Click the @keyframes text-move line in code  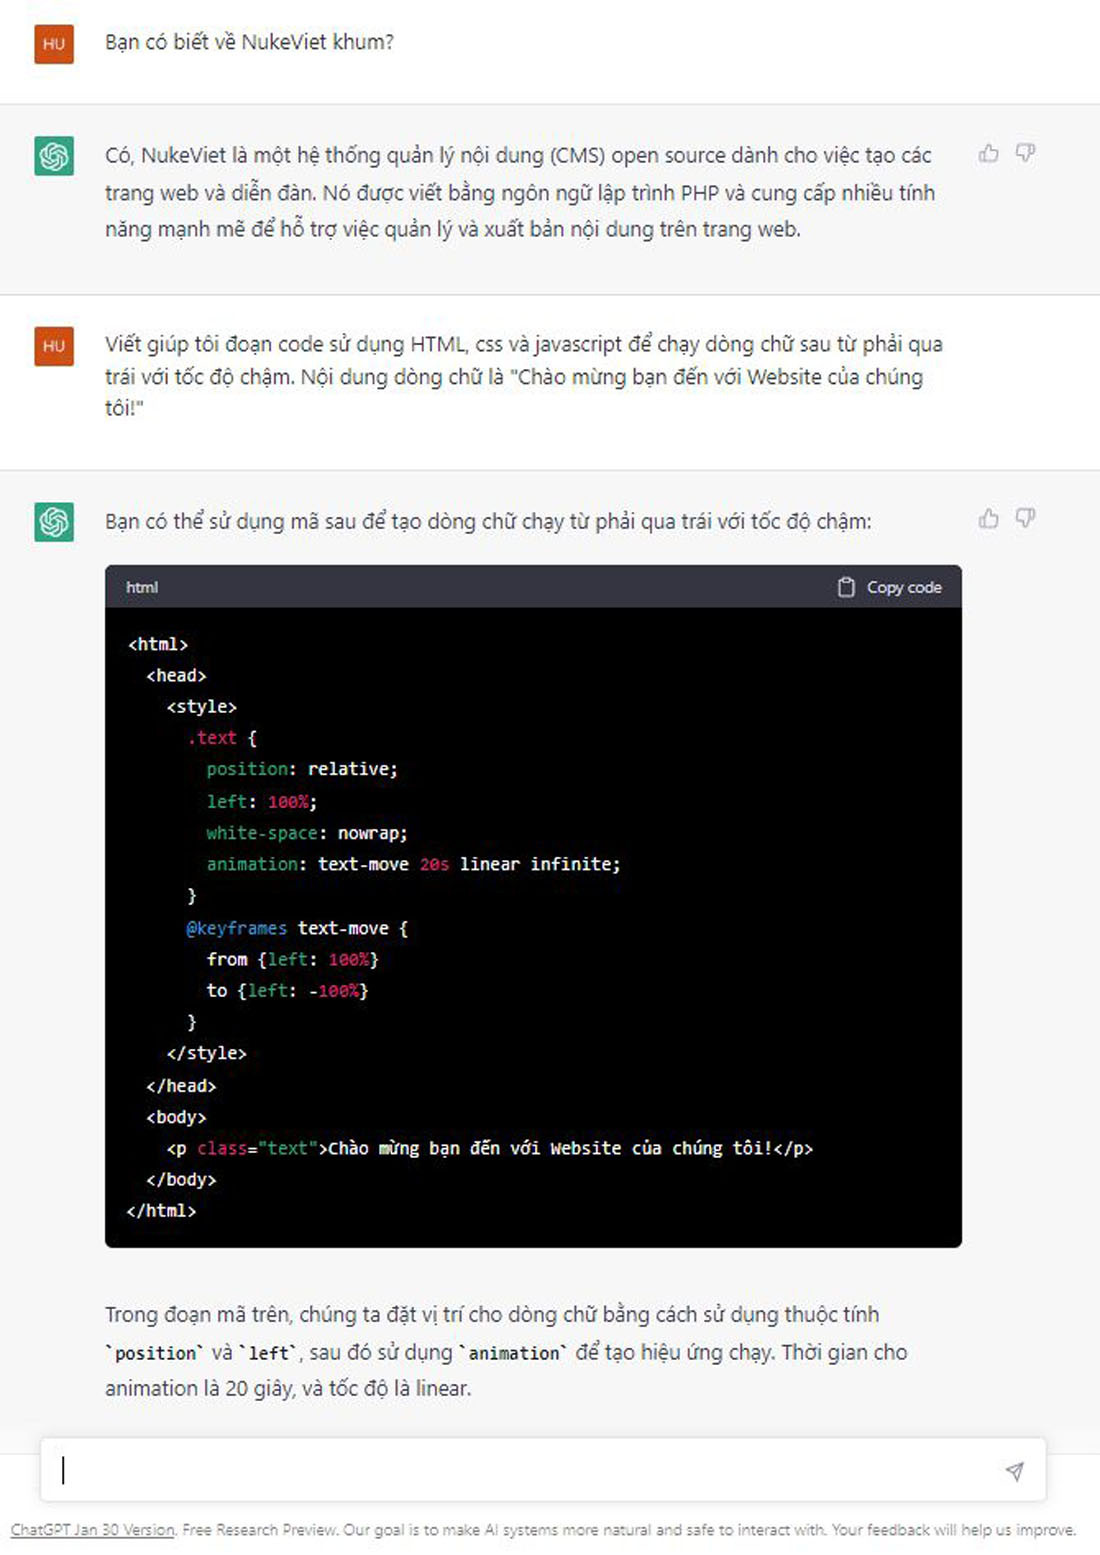(297, 928)
